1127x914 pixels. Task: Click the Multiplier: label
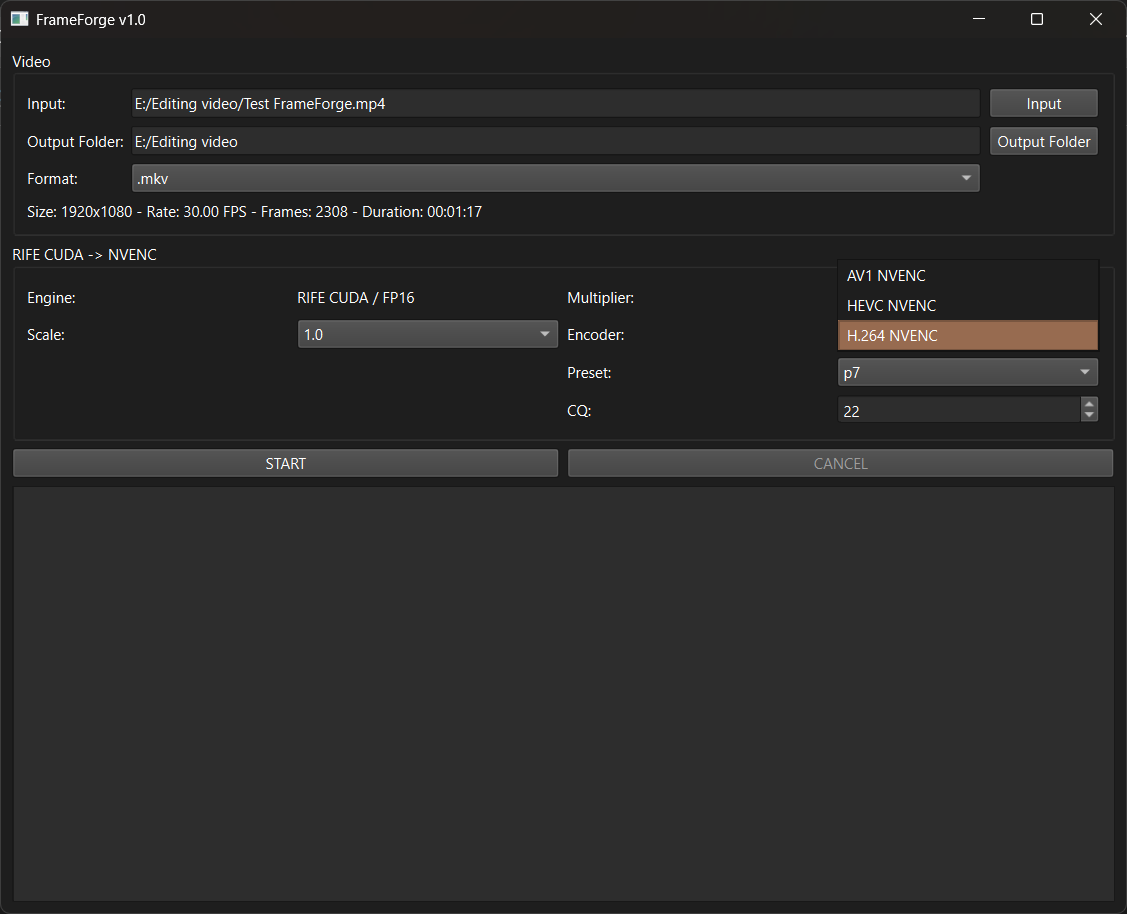pos(600,297)
